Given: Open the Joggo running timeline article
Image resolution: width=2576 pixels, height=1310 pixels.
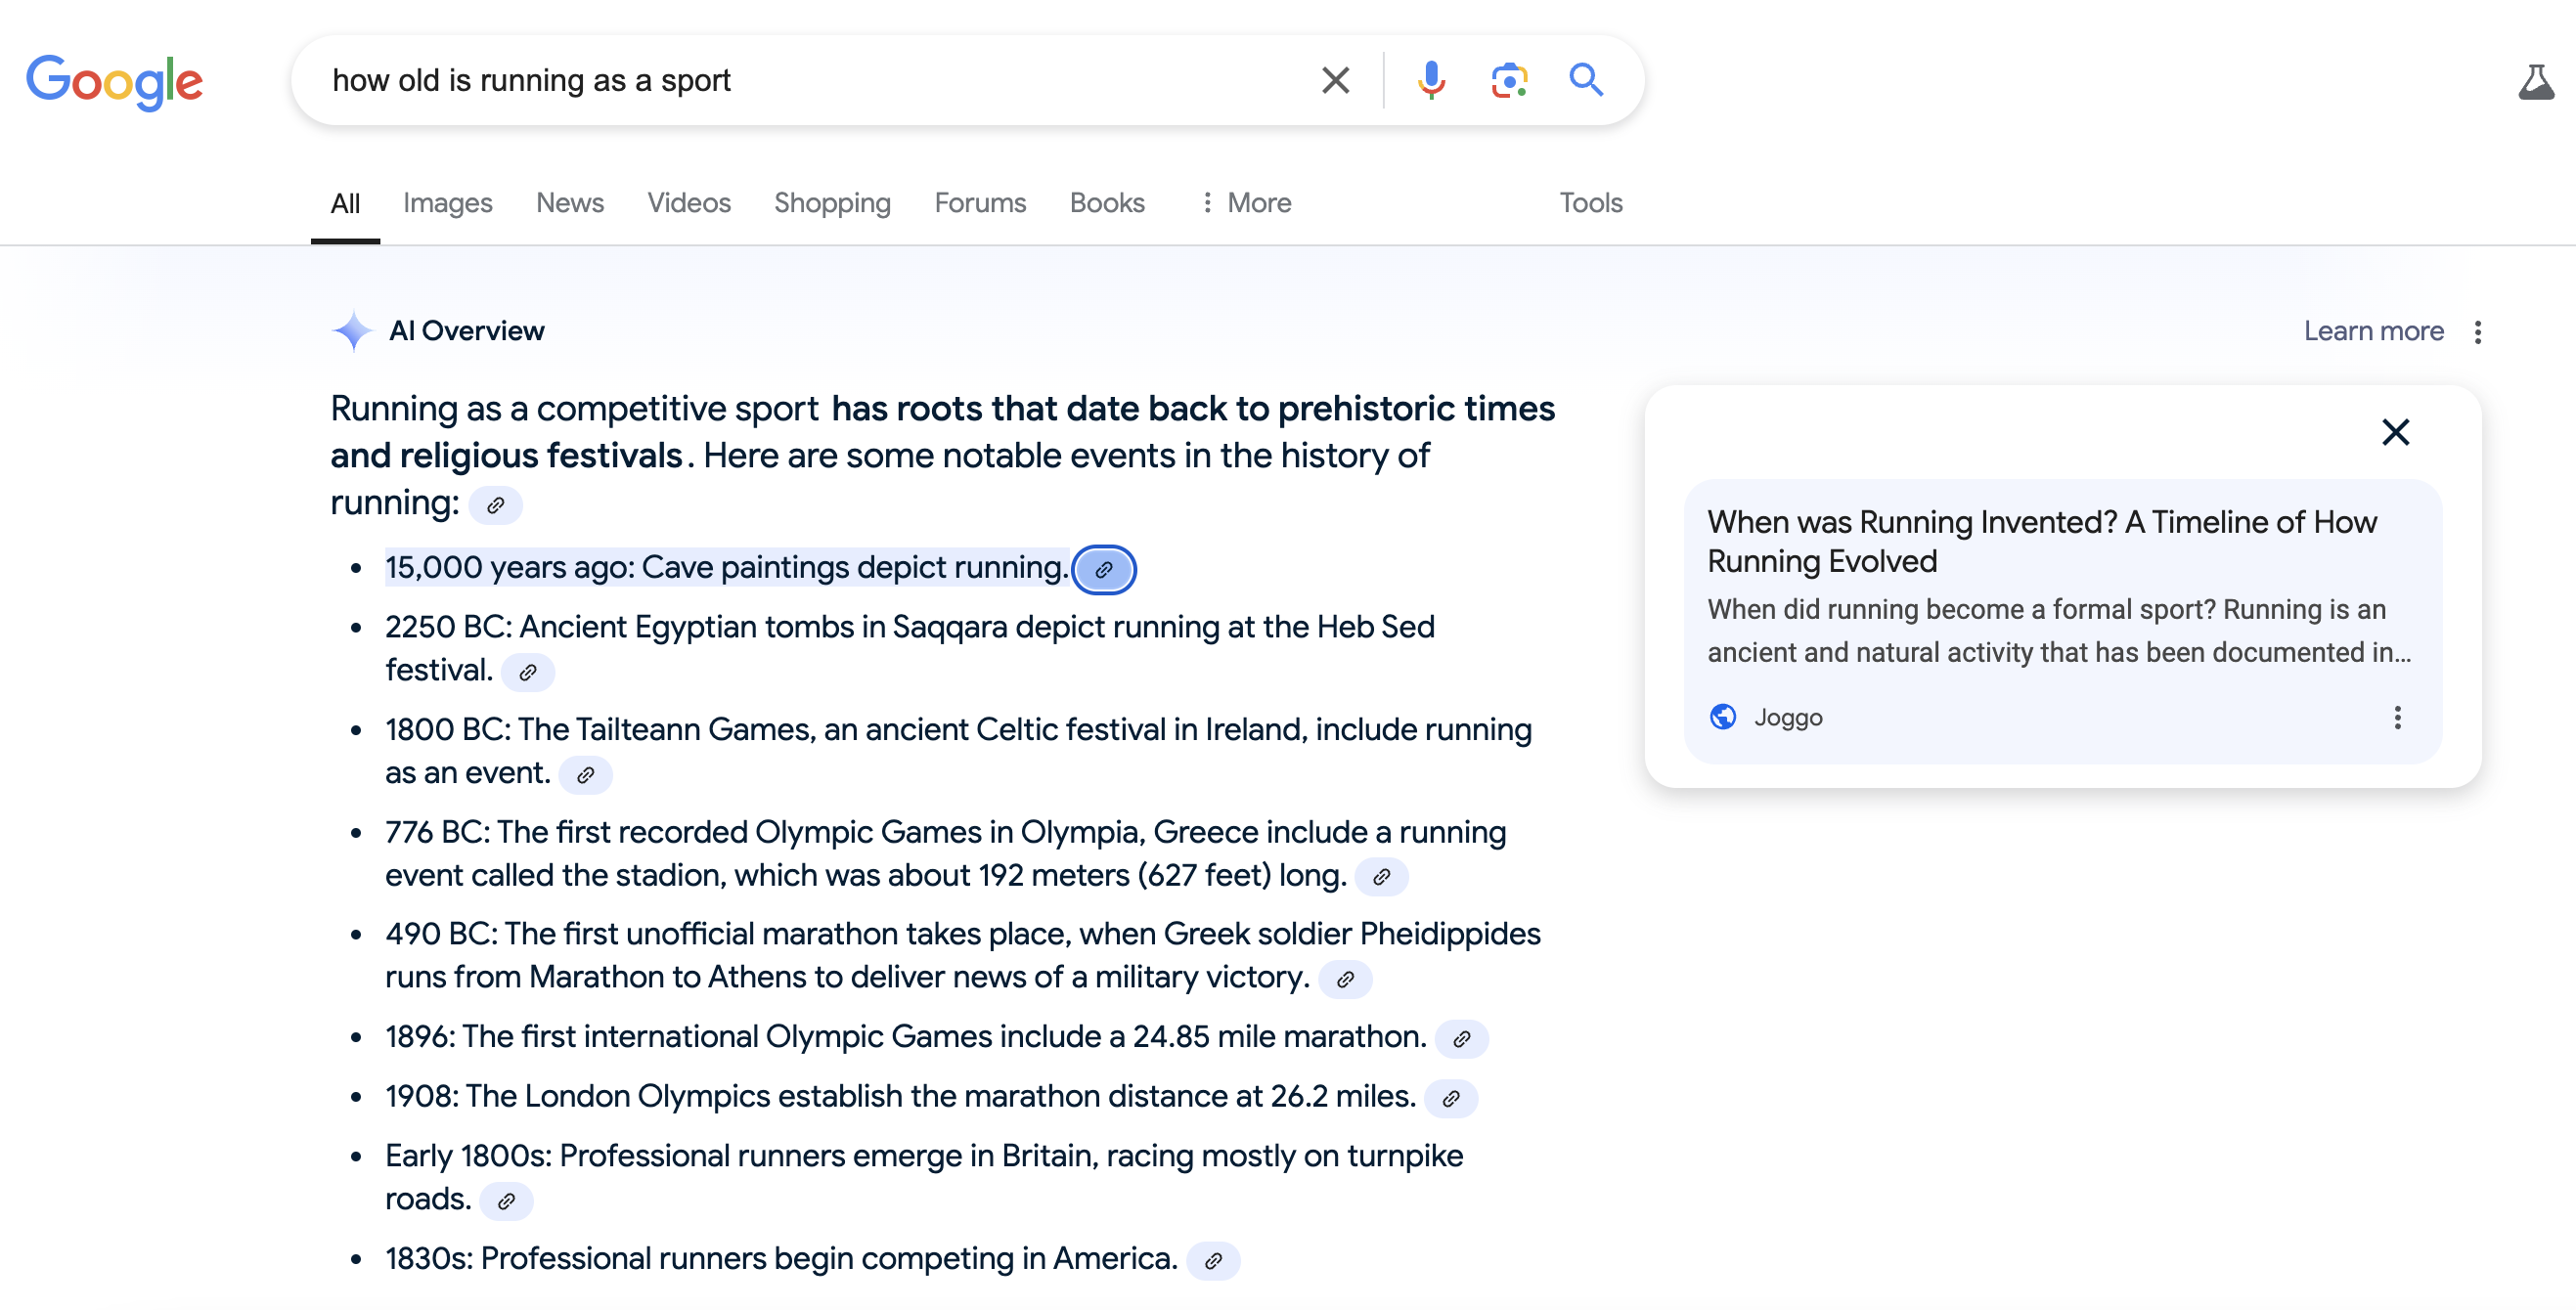Looking at the screenshot, I should (x=2041, y=541).
